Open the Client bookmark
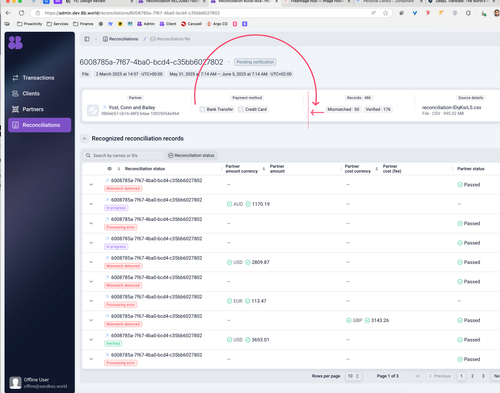The image size is (500, 393). [x=168, y=24]
